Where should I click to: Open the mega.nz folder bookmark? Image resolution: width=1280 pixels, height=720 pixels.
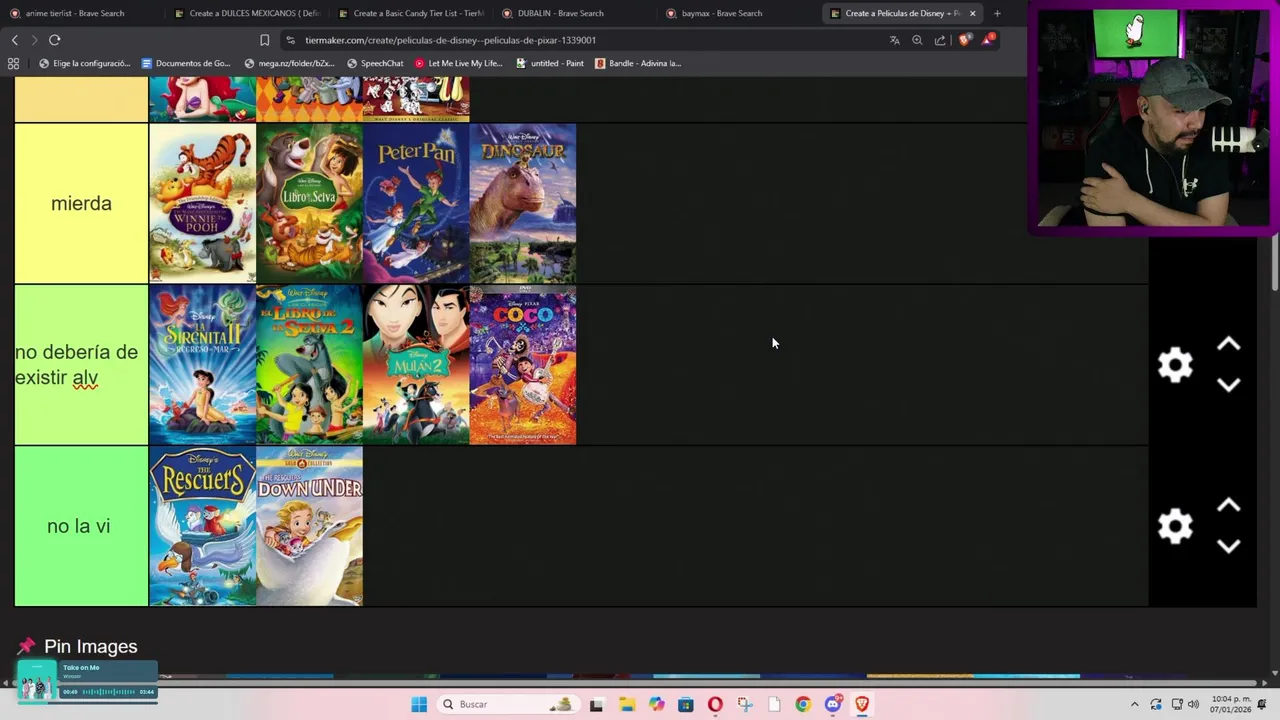tap(289, 63)
